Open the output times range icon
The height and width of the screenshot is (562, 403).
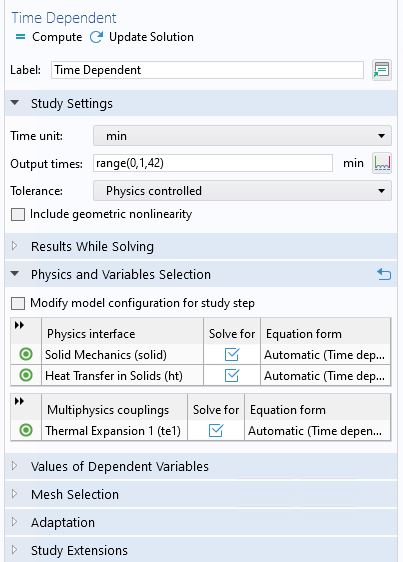coord(382,163)
